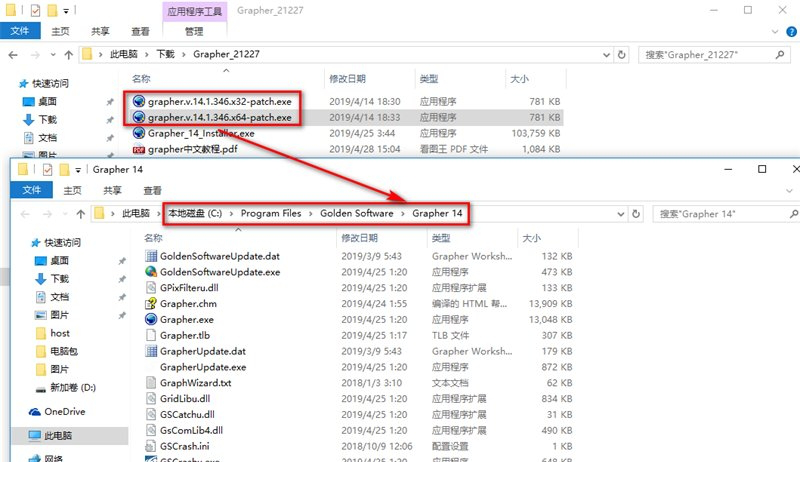Select GrapherUpdate.exe file name

(203, 367)
